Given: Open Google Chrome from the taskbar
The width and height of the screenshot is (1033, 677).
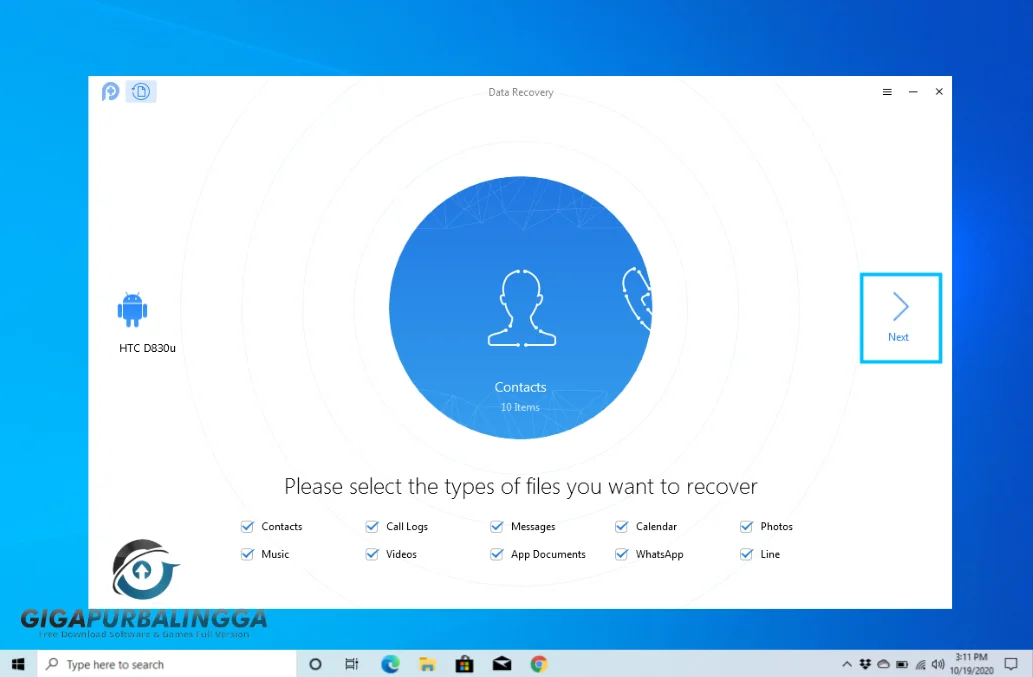Looking at the screenshot, I should [x=538, y=663].
